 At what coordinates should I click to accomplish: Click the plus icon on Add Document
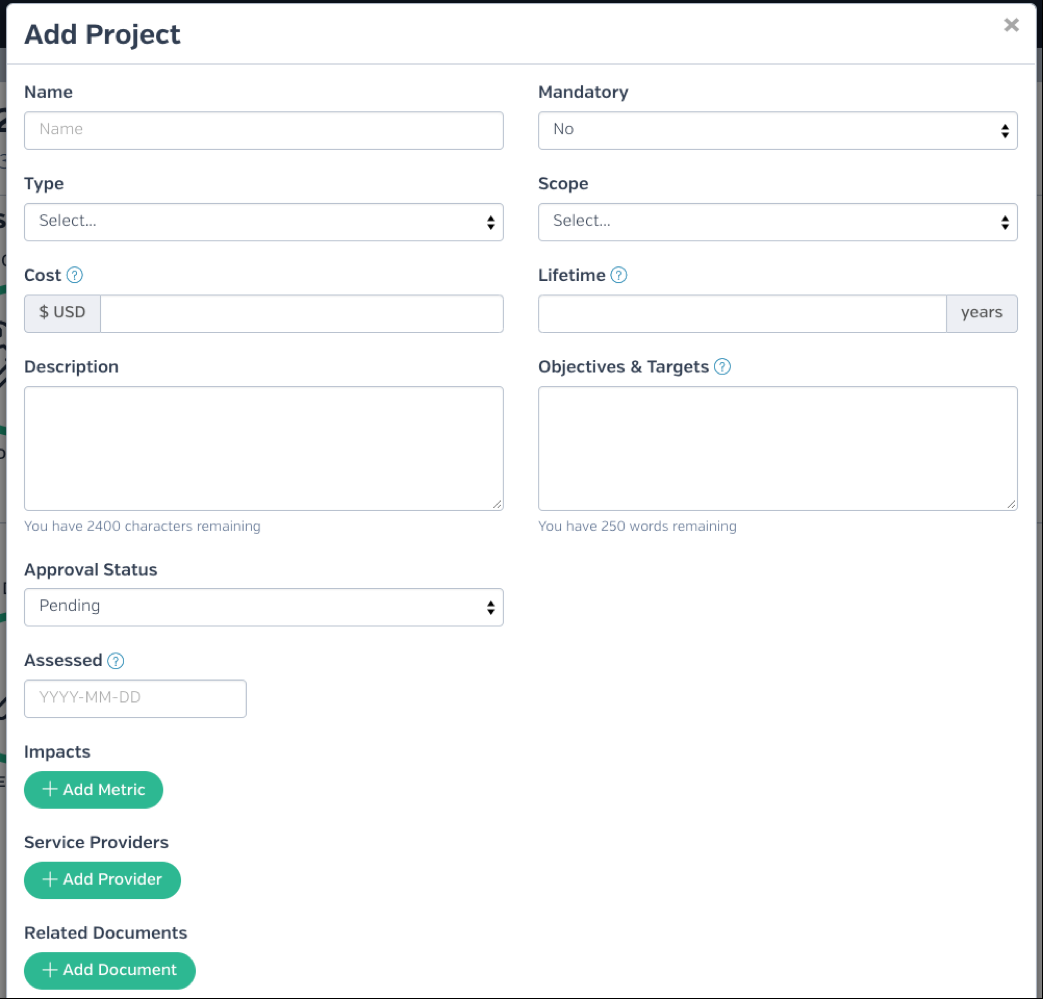tap(49, 970)
